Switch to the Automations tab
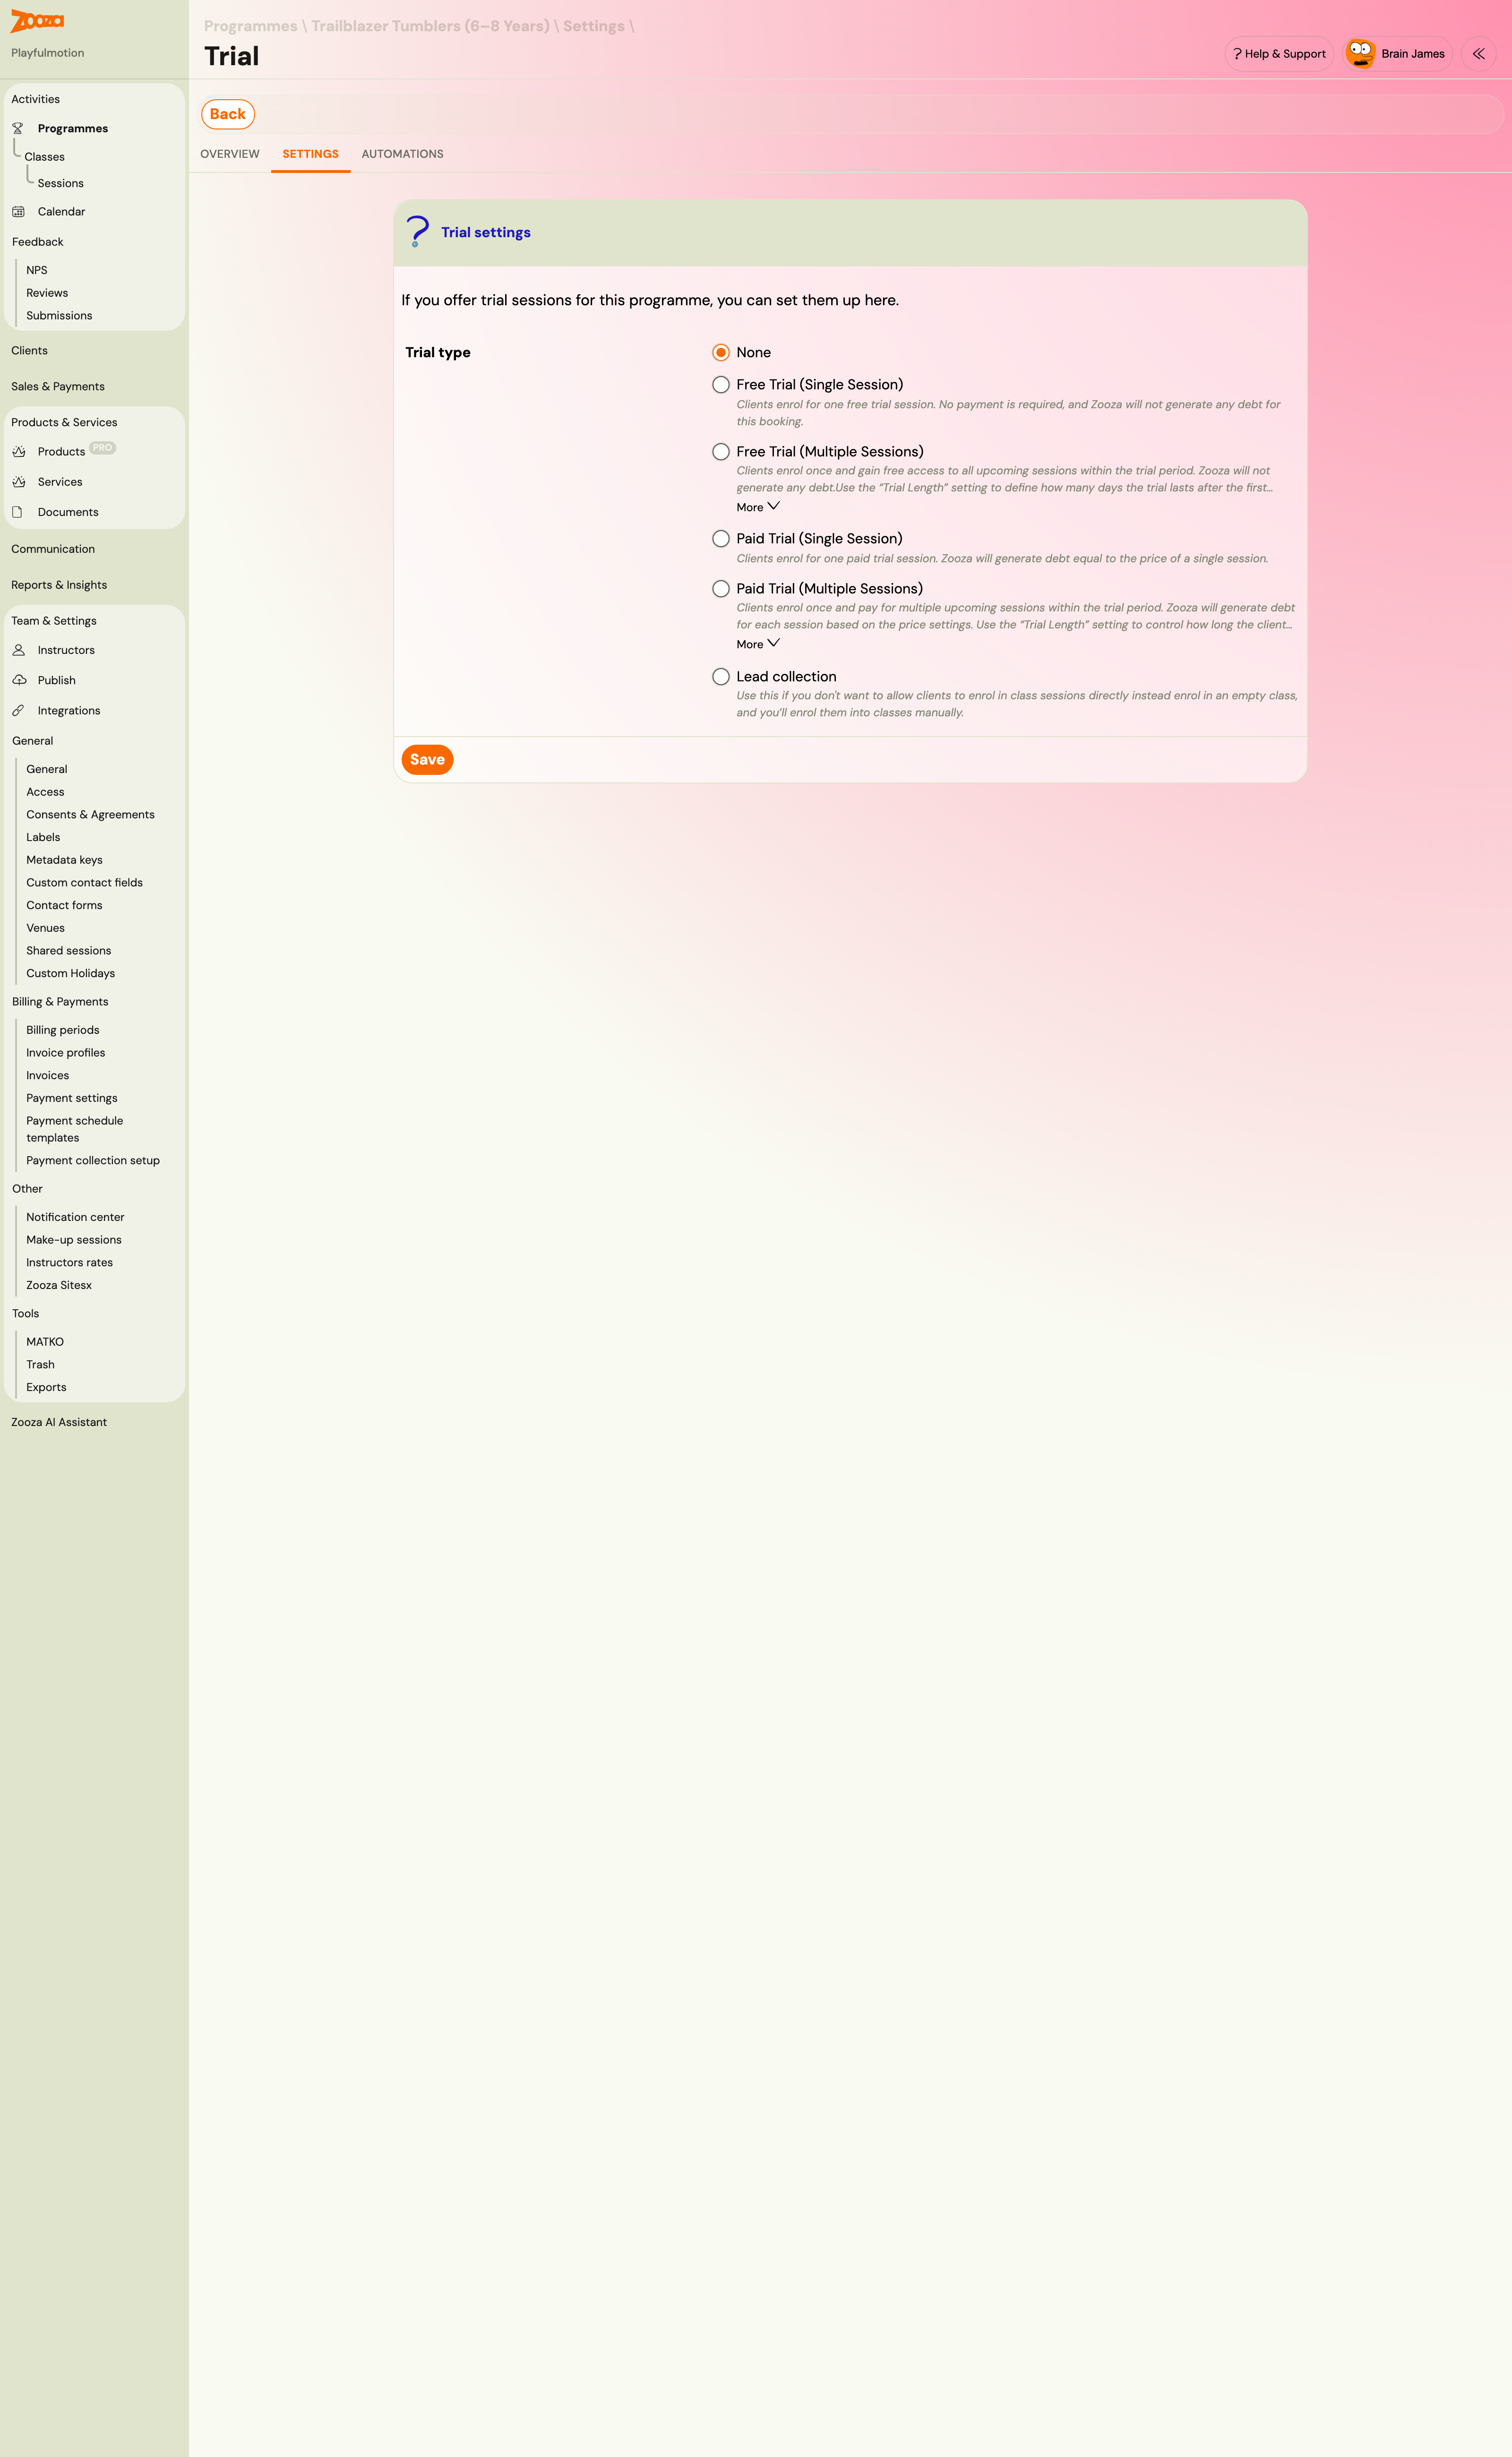This screenshot has height=2457, width=1512. 402,154
